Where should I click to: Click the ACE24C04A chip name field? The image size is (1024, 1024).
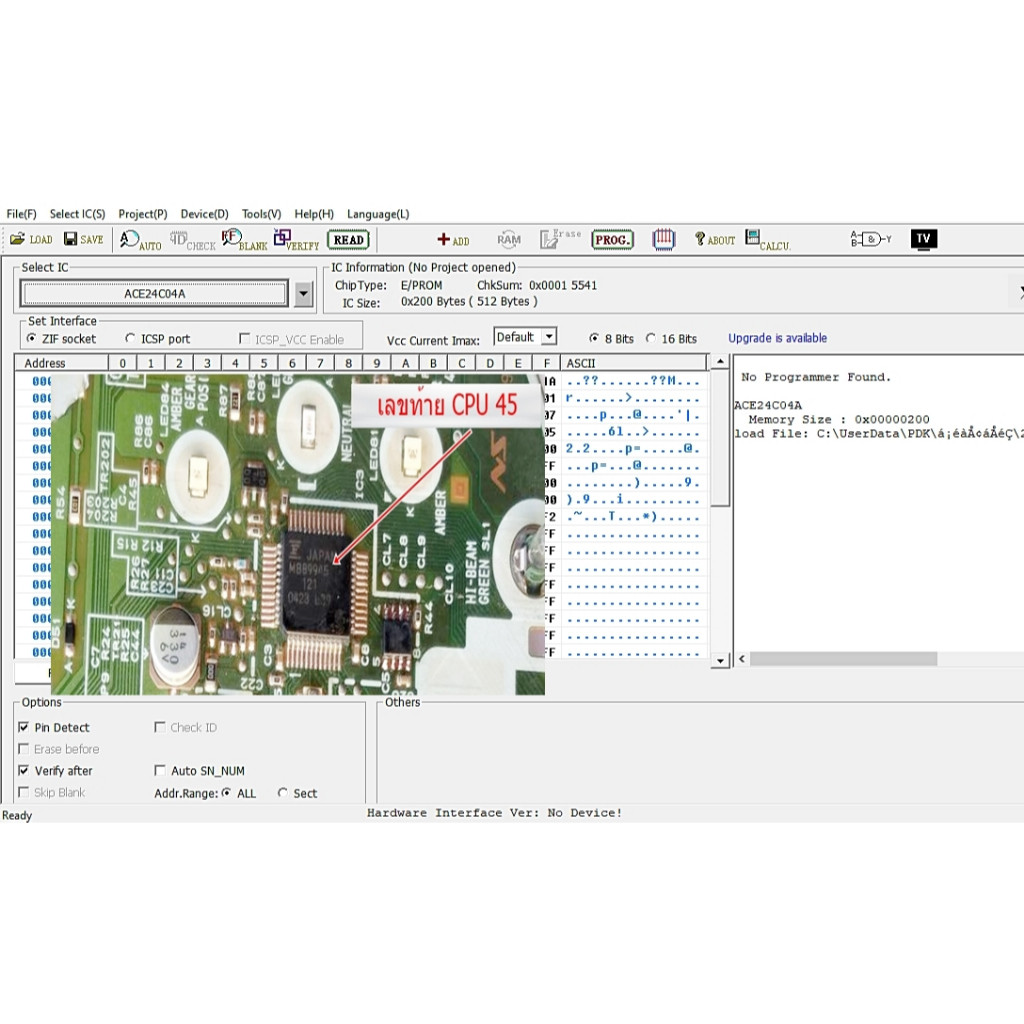click(x=155, y=294)
